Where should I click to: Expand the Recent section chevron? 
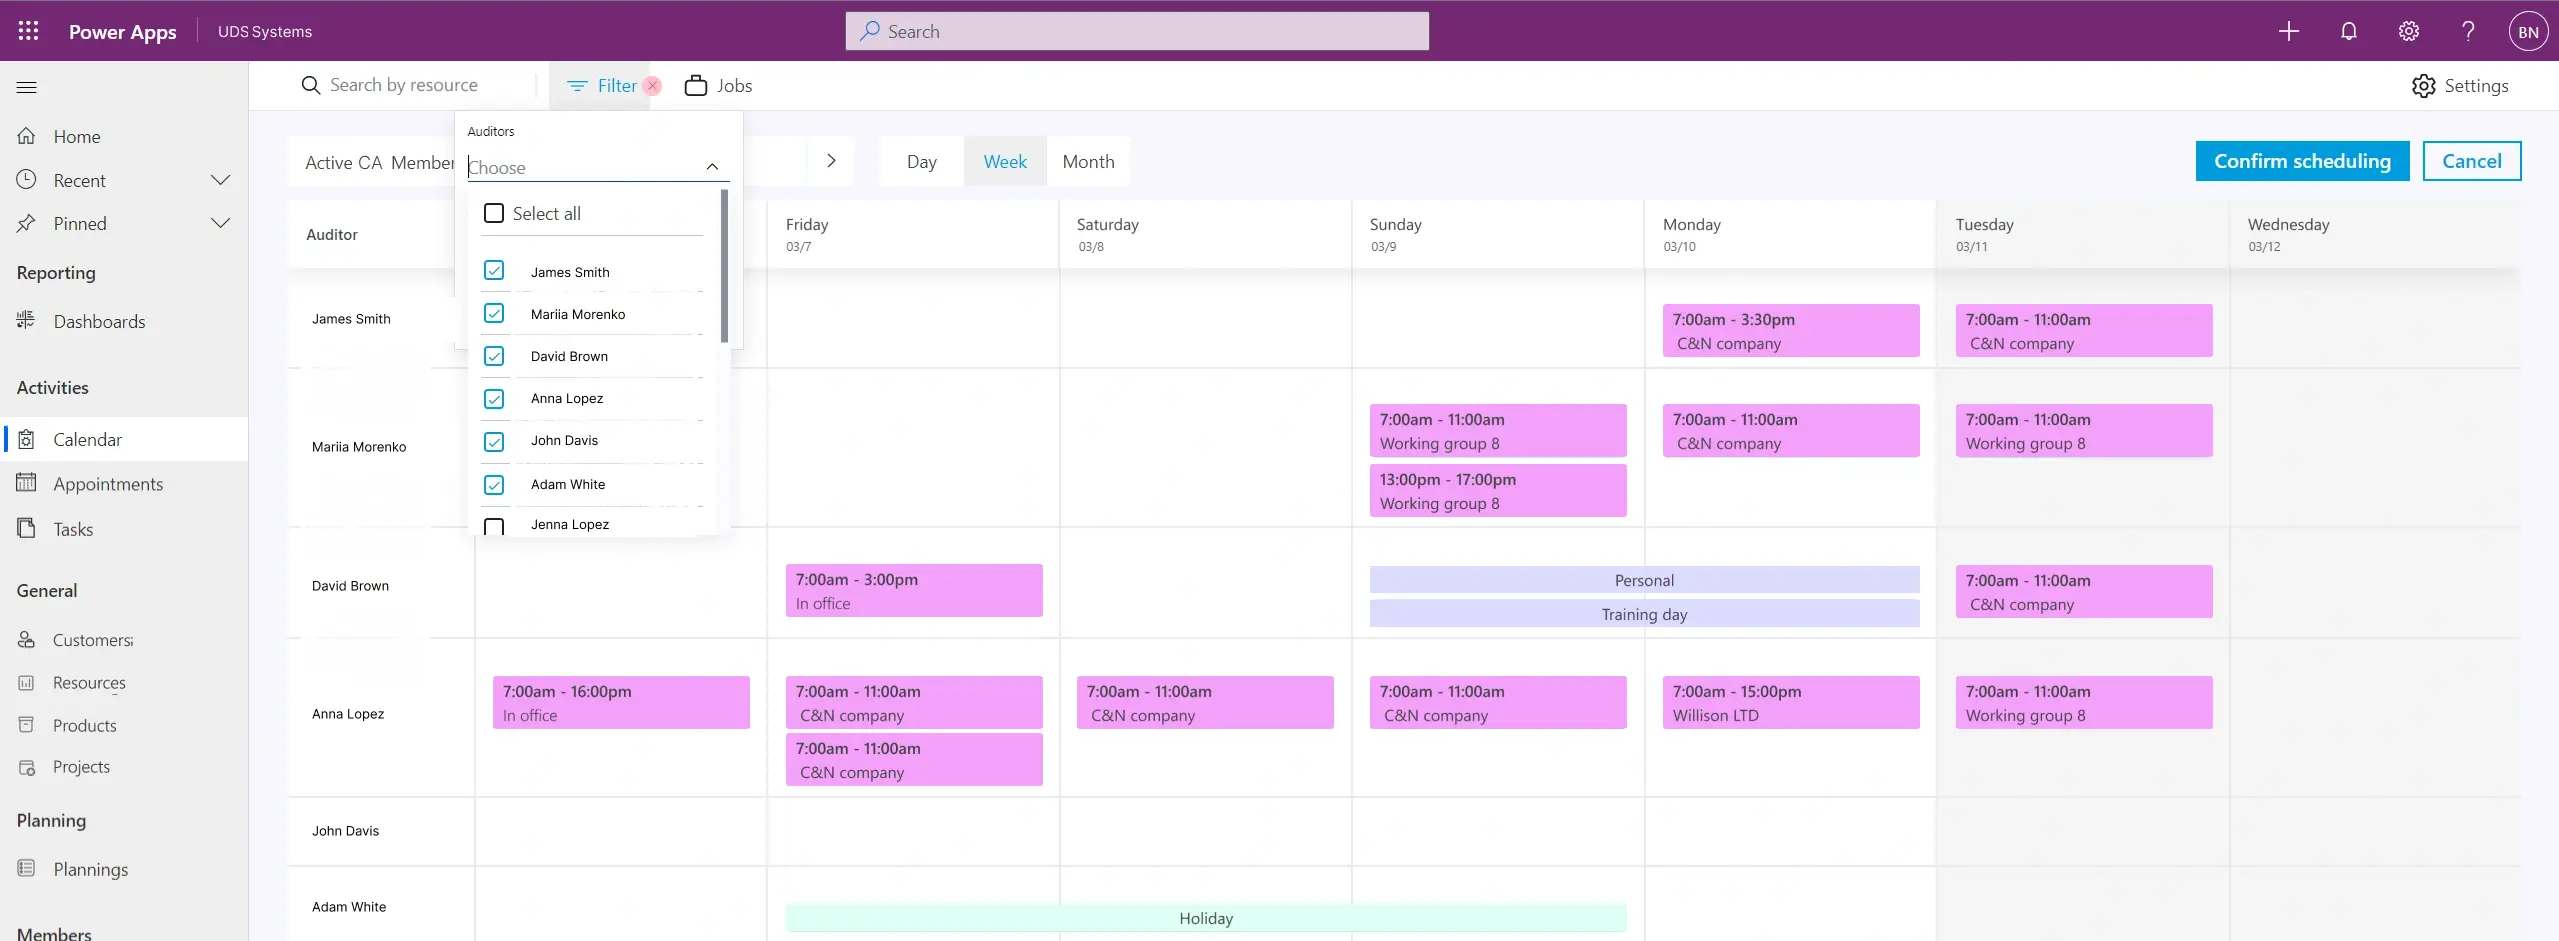pos(220,179)
